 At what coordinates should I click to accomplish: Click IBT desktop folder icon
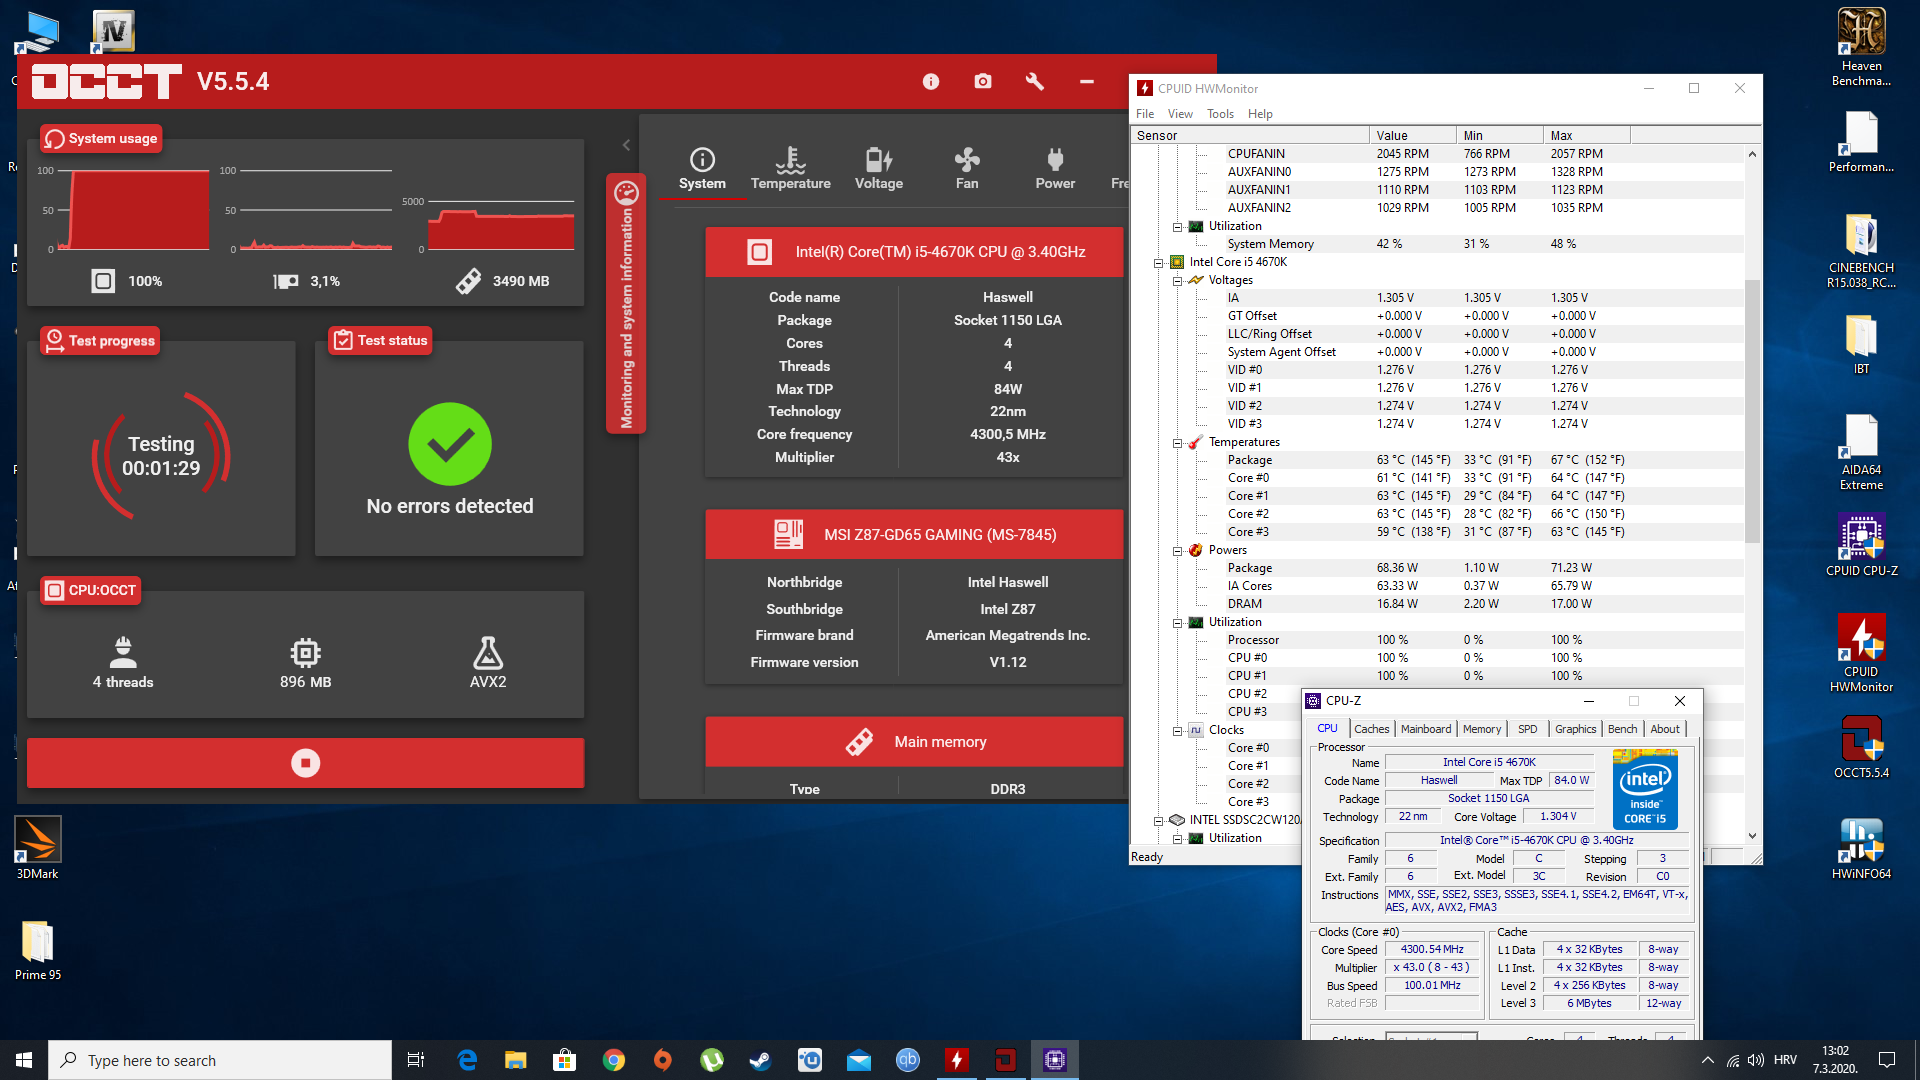pos(1861,344)
